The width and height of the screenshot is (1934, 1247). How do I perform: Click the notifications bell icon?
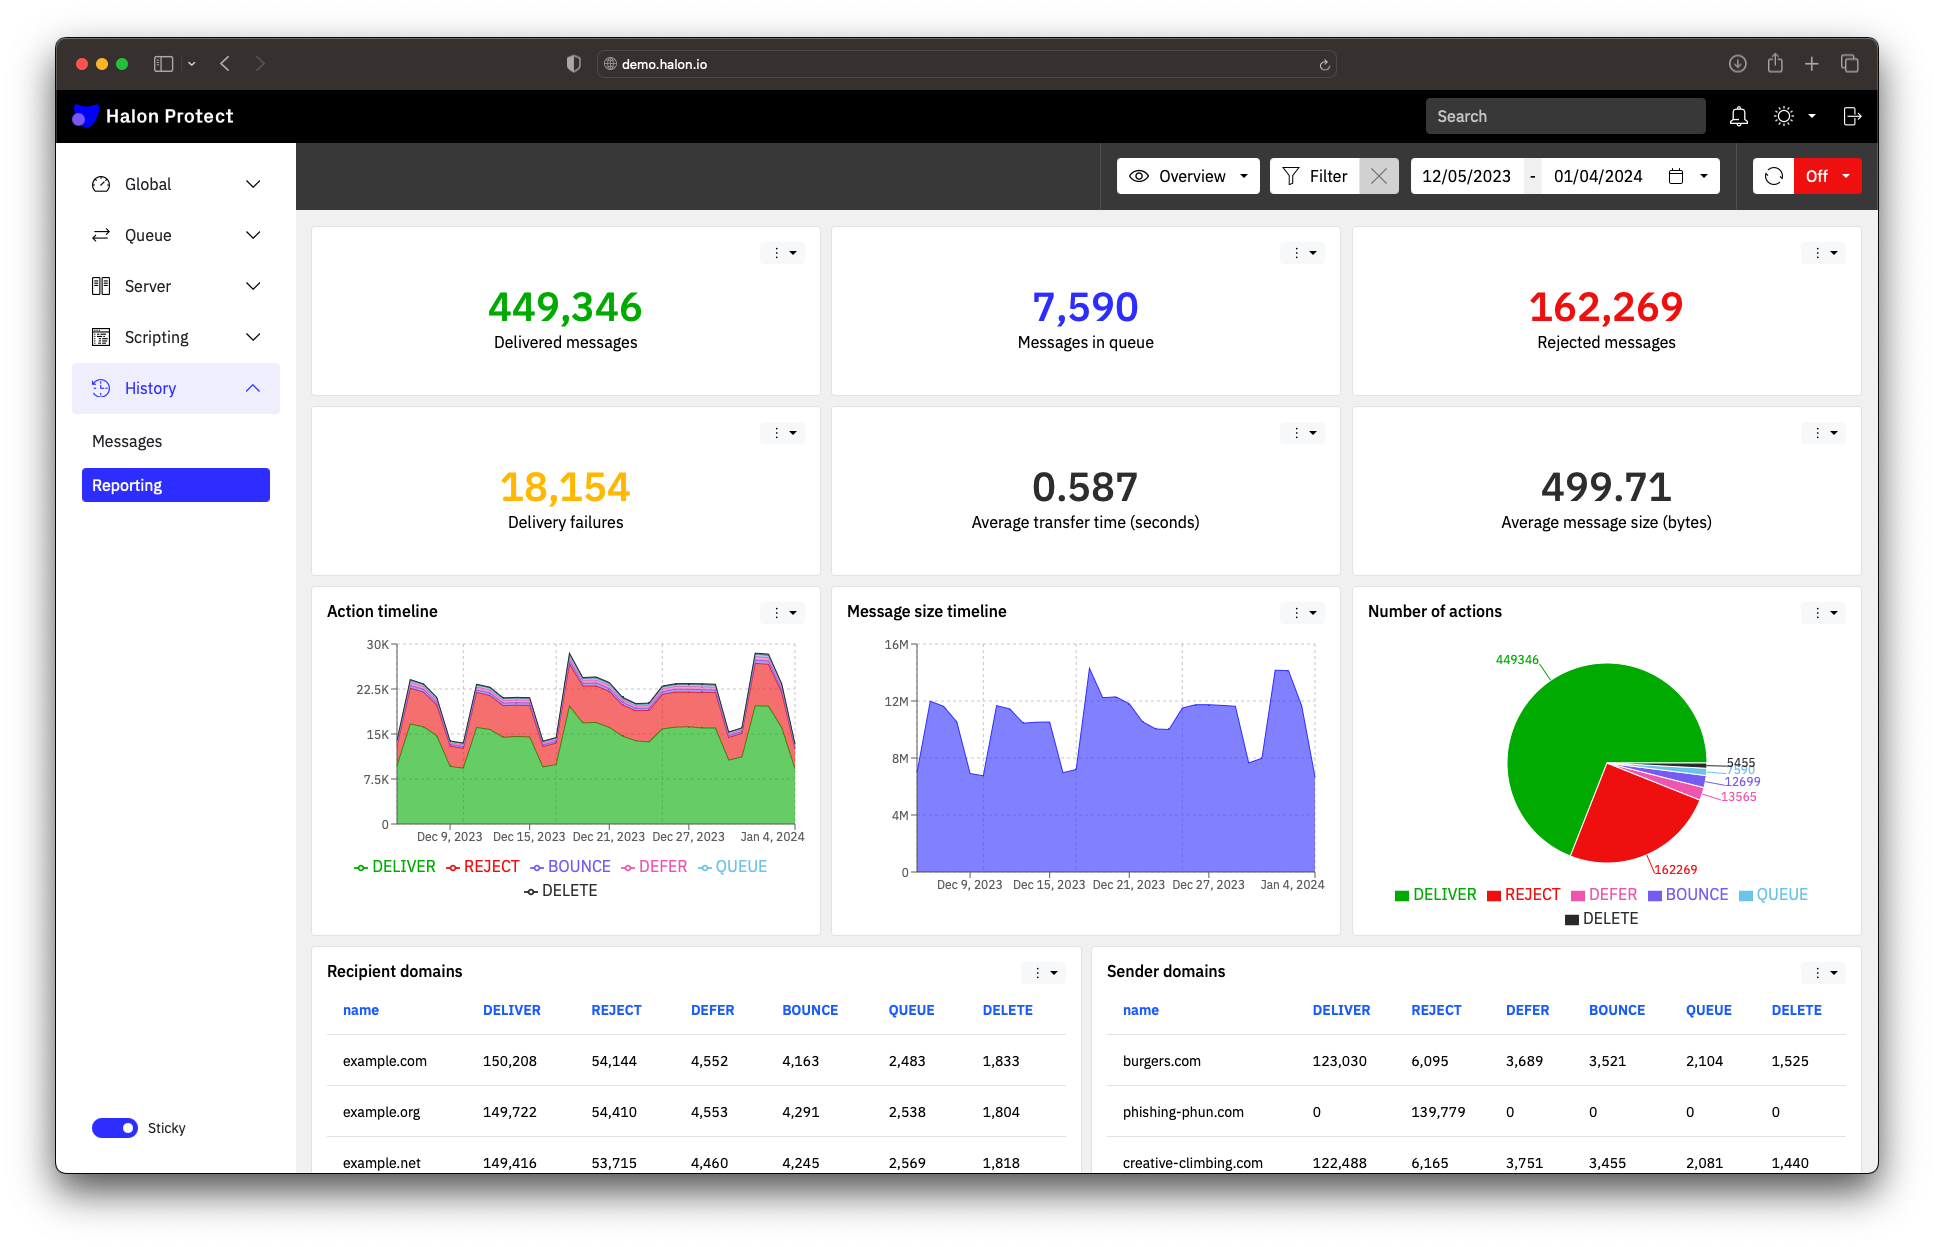(x=1738, y=116)
